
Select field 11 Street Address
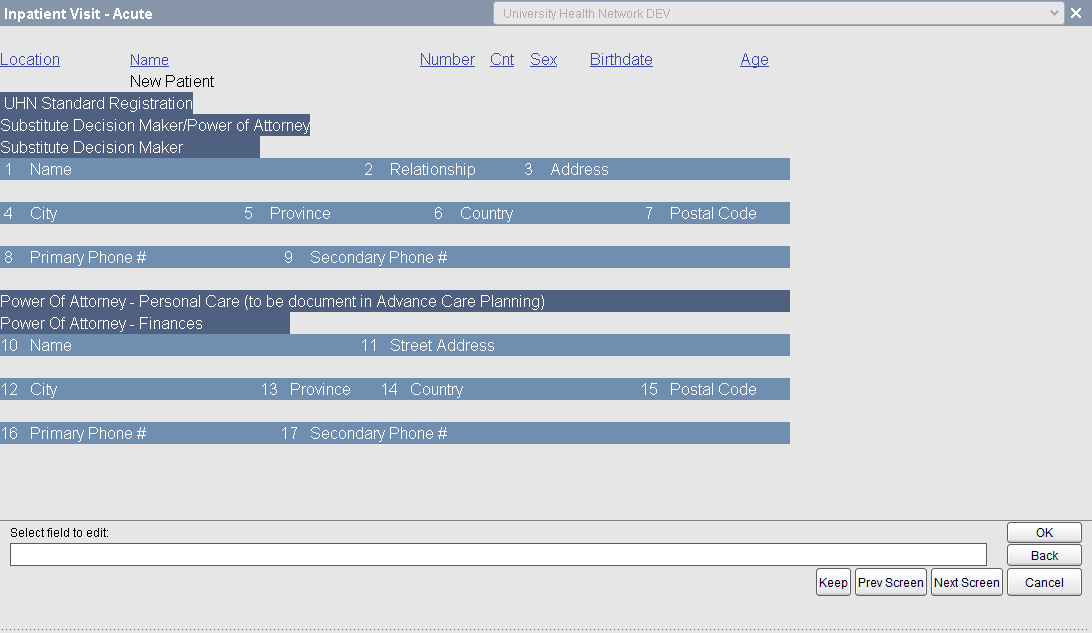442,345
